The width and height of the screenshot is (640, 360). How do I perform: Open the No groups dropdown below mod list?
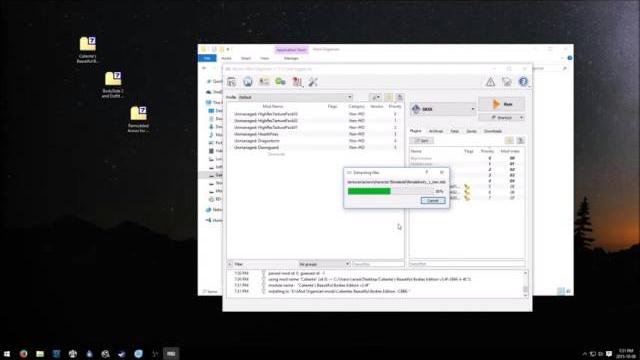click(324, 264)
